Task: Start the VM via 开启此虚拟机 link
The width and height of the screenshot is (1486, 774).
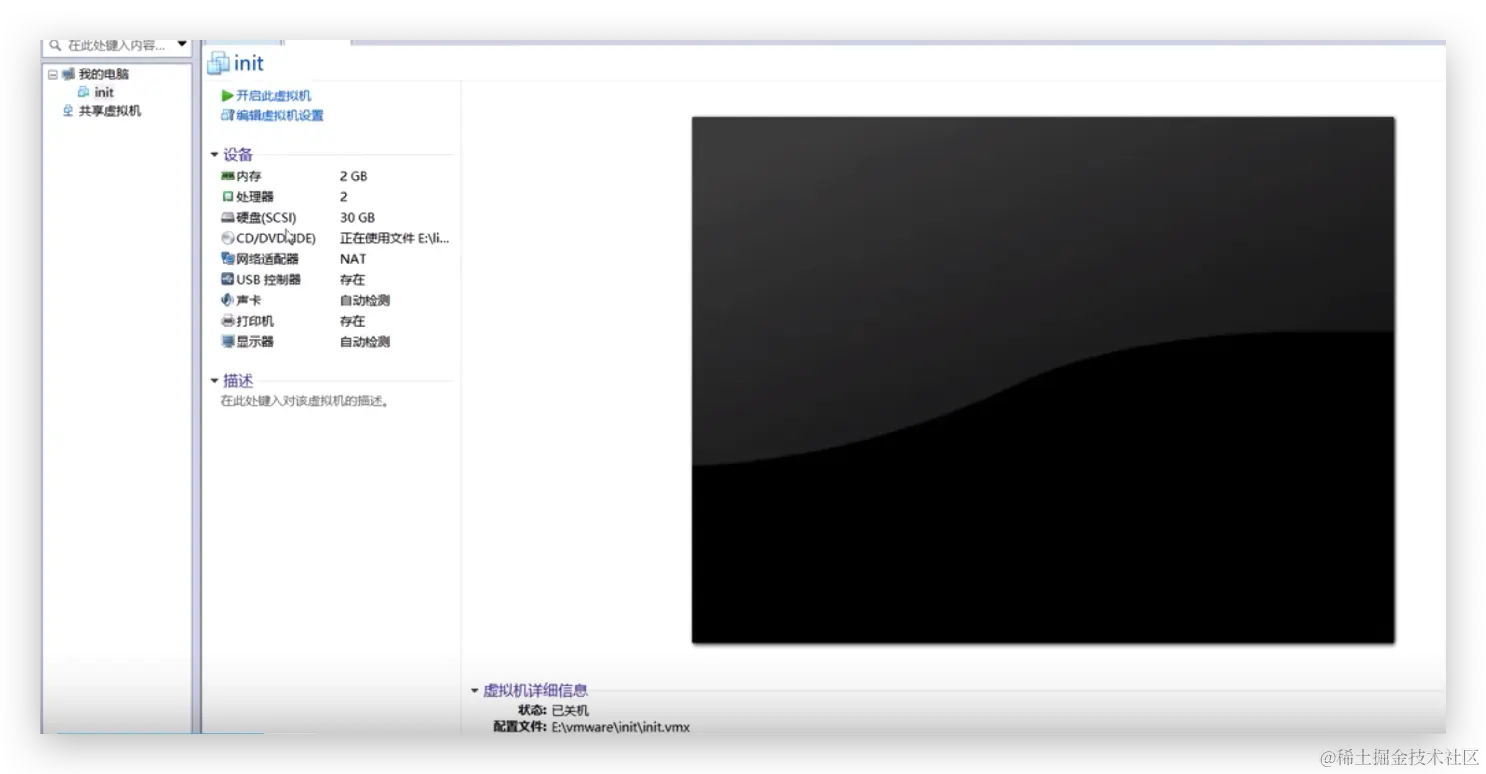Action: coord(273,96)
